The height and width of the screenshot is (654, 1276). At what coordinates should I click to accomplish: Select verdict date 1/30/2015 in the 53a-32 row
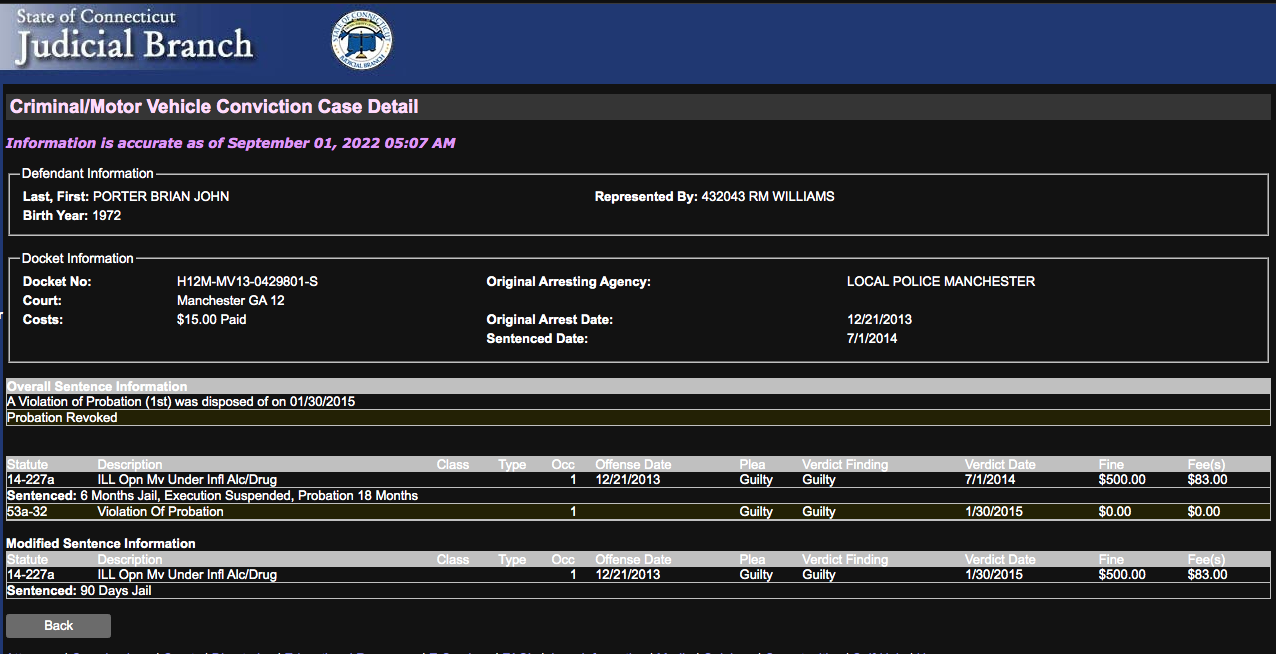pyautogui.click(x=993, y=512)
